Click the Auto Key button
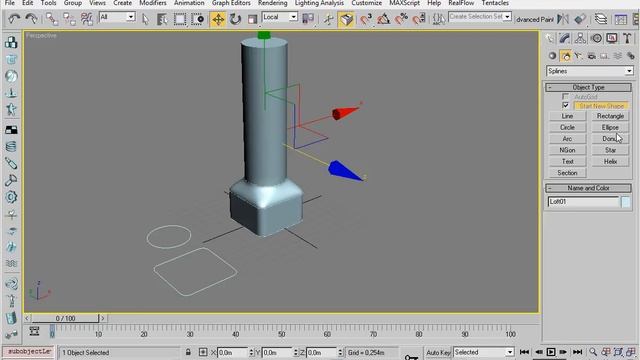Screen dimensions: 640x360 point(438,352)
